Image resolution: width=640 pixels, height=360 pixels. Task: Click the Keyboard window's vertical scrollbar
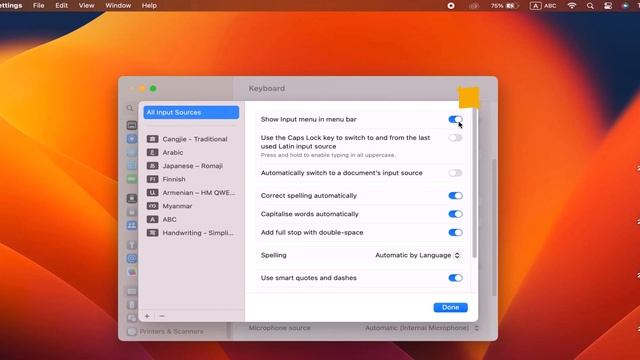[x=494, y=227]
